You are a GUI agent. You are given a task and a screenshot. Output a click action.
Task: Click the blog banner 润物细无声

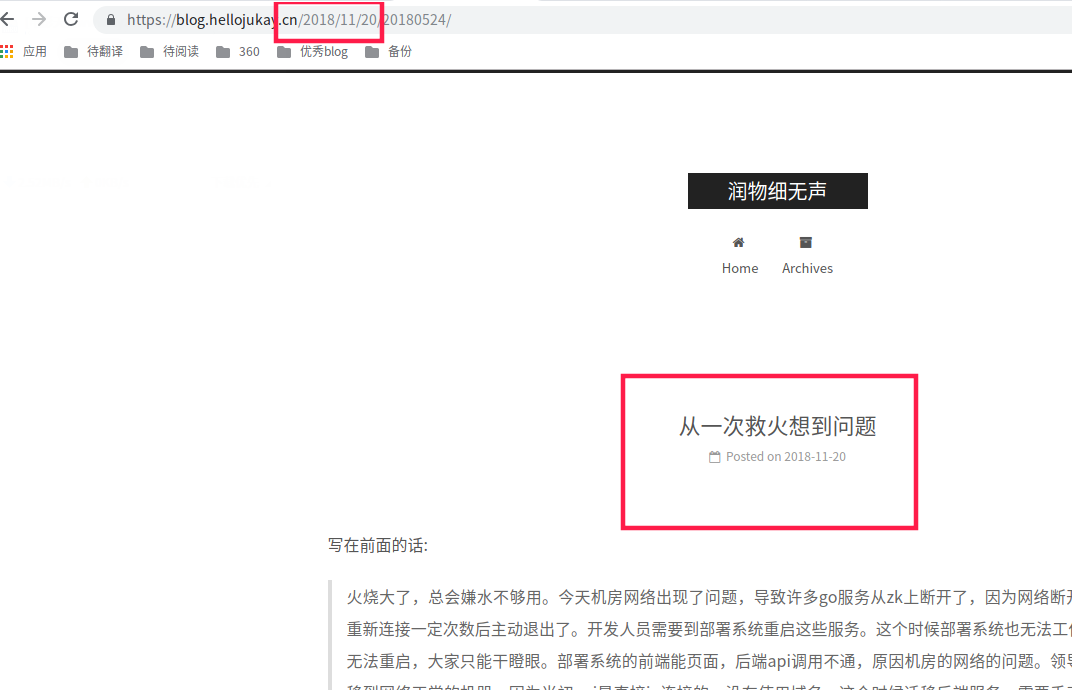pyautogui.click(x=777, y=190)
